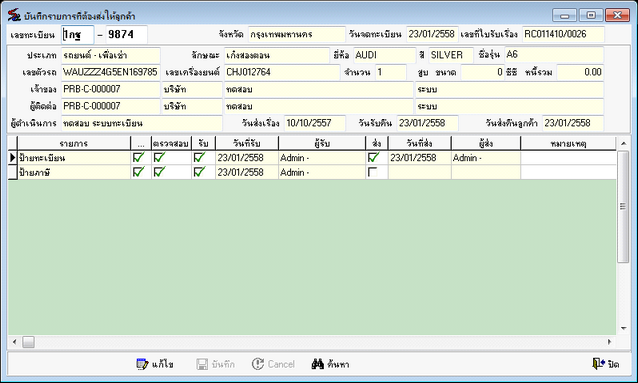Click the หมายเหตุ column header
Image resolution: width=638 pixels, height=383 pixels.
point(568,143)
